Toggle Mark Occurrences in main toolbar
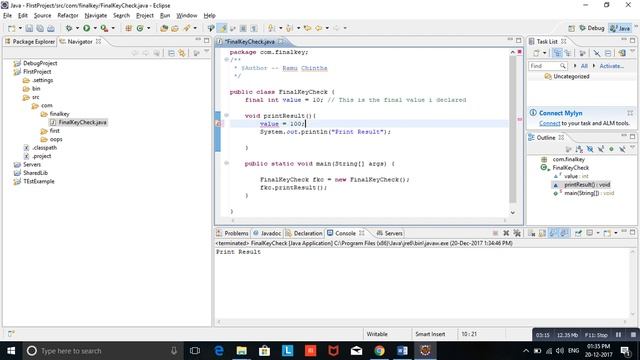 pos(222,28)
